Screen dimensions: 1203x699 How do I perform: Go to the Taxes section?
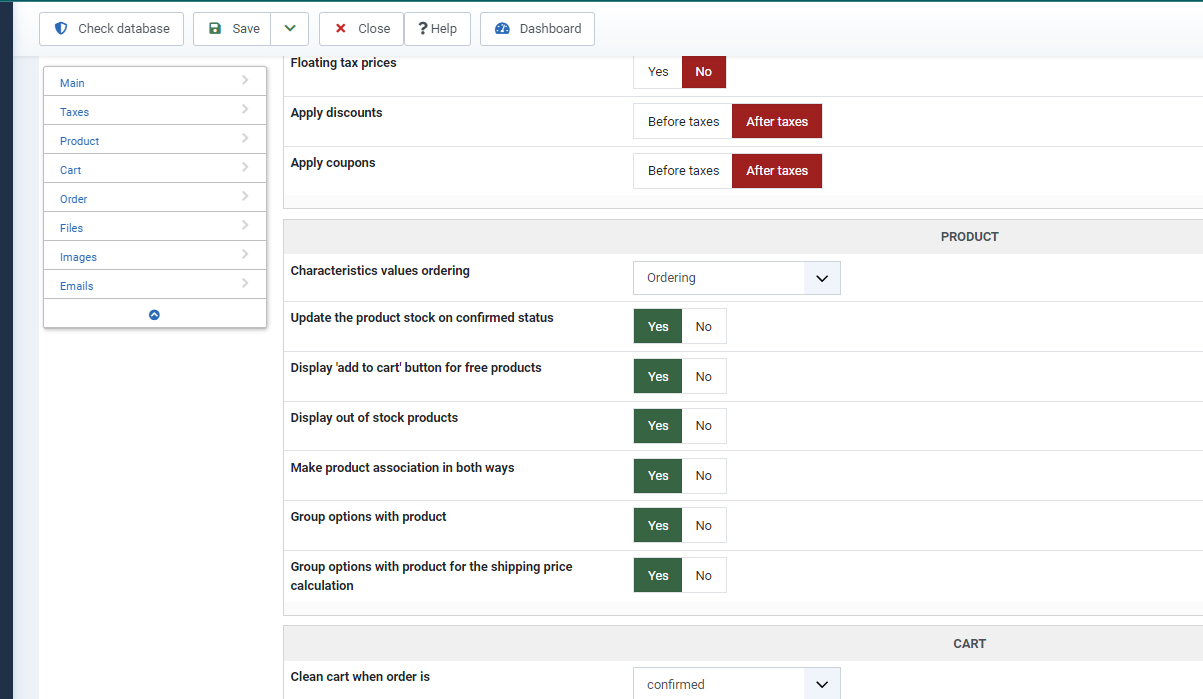click(x=75, y=112)
